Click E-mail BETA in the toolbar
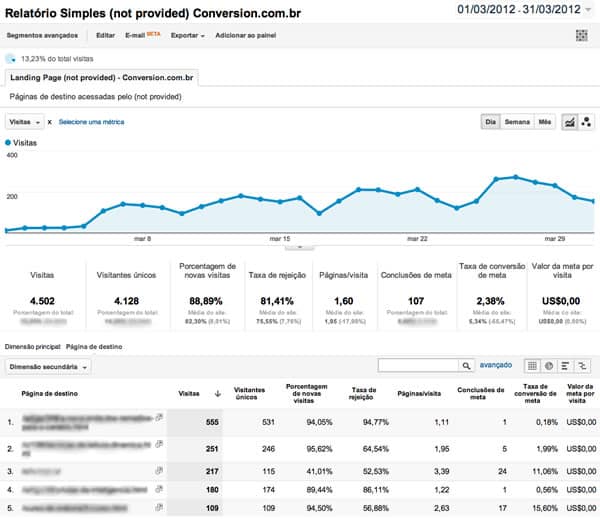 (x=142, y=35)
